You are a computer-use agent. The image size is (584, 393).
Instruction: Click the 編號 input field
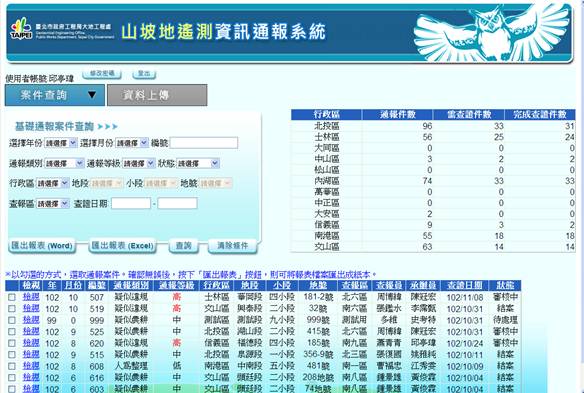[x=204, y=143]
